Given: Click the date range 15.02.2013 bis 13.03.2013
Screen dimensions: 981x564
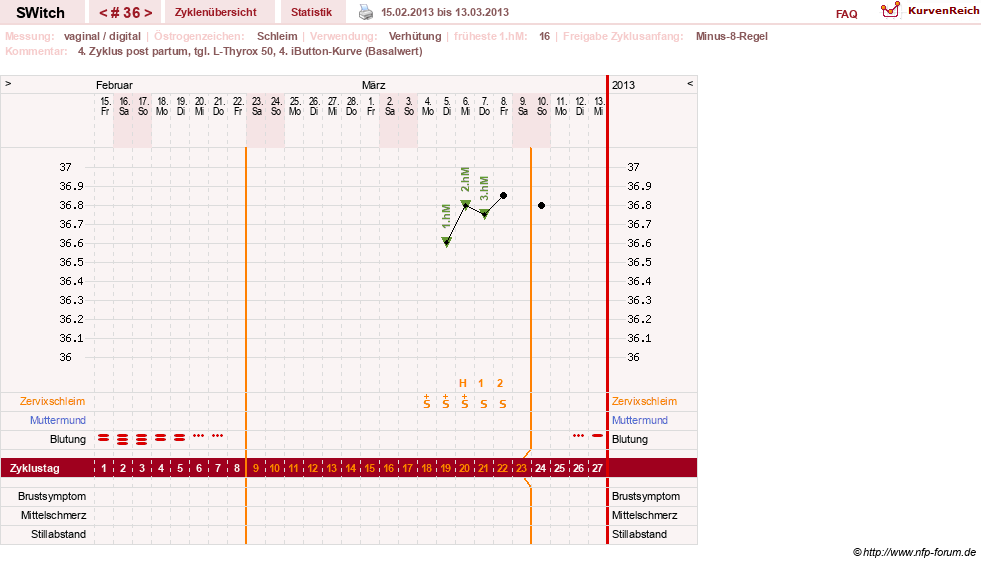Looking at the screenshot, I should [445, 12].
